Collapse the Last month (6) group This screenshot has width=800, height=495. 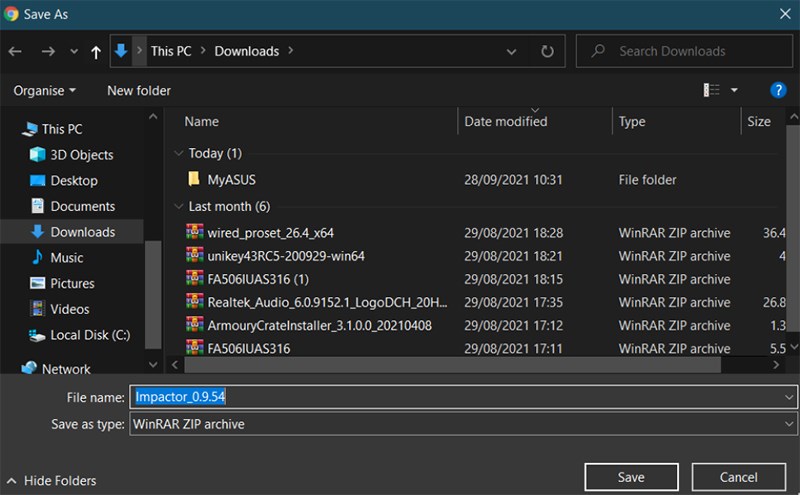pyautogui.click(x=179, y=207)
